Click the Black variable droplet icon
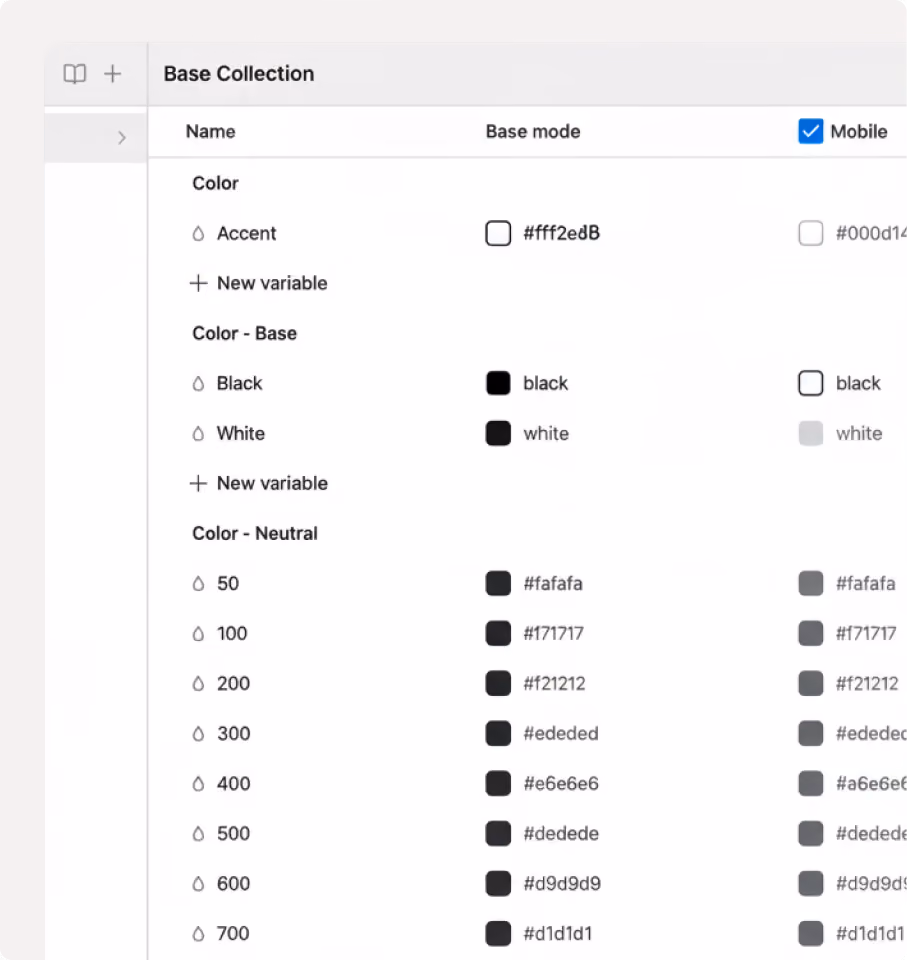The height and width of the screenshot is (960, 907). pyautogui.click(x=198, y=383)
